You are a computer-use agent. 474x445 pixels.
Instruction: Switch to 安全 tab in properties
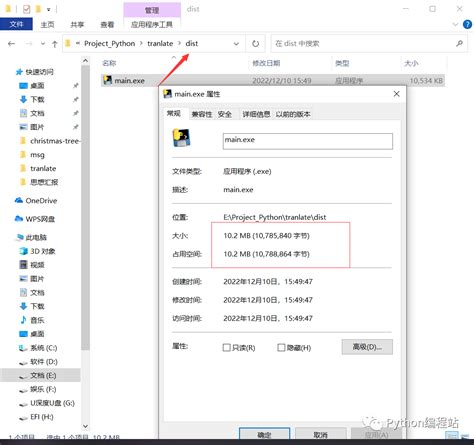[225, 114]
